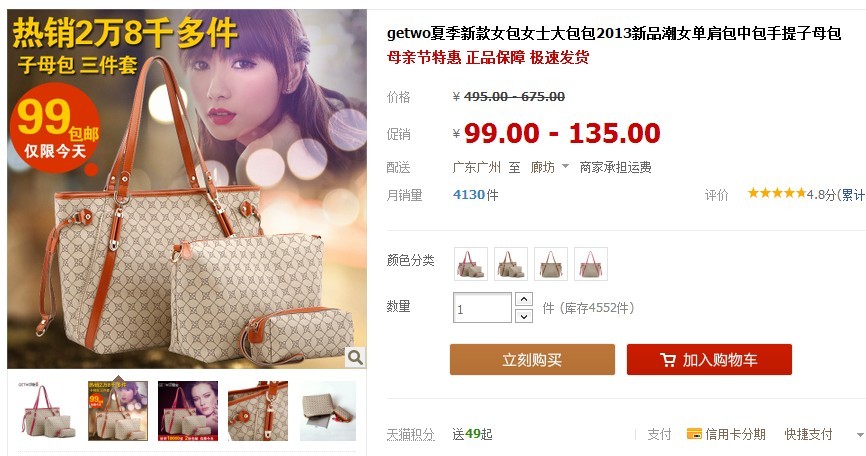Expand the payment options arrow after 快捷支付
866x456 pixels.
[x=860, y=435]
